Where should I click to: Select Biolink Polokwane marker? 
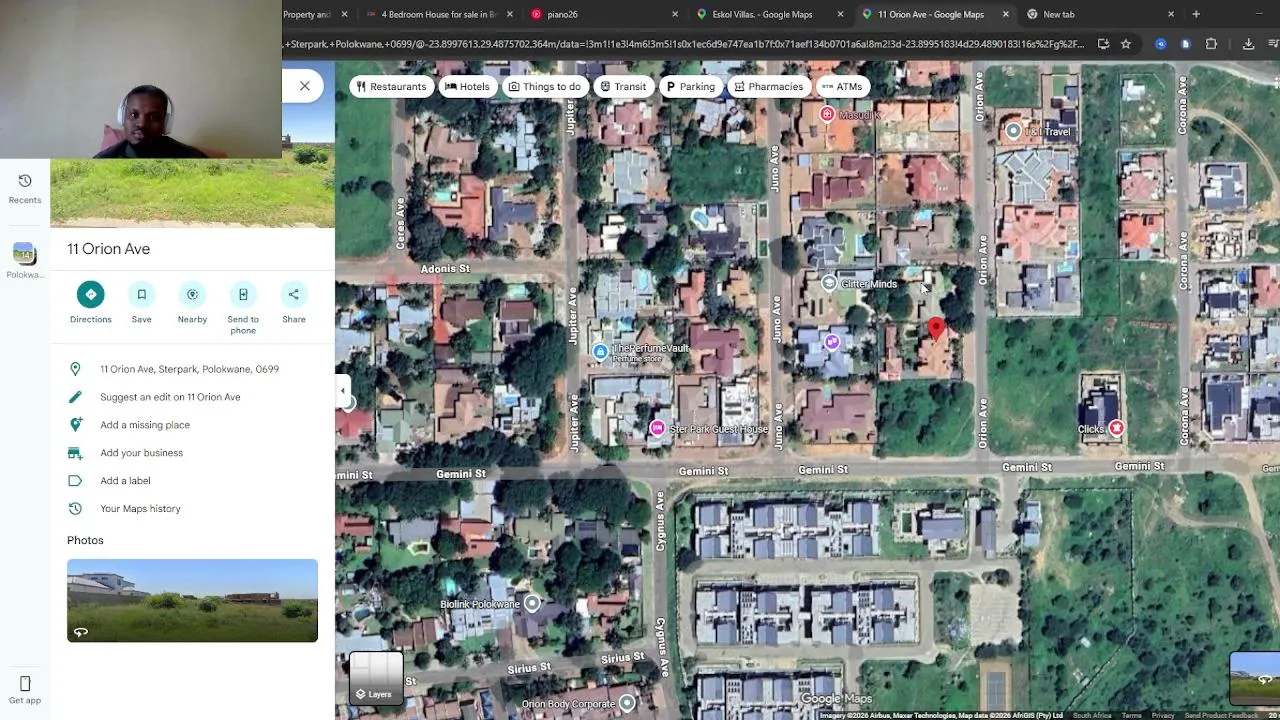(x=532, y=603)
